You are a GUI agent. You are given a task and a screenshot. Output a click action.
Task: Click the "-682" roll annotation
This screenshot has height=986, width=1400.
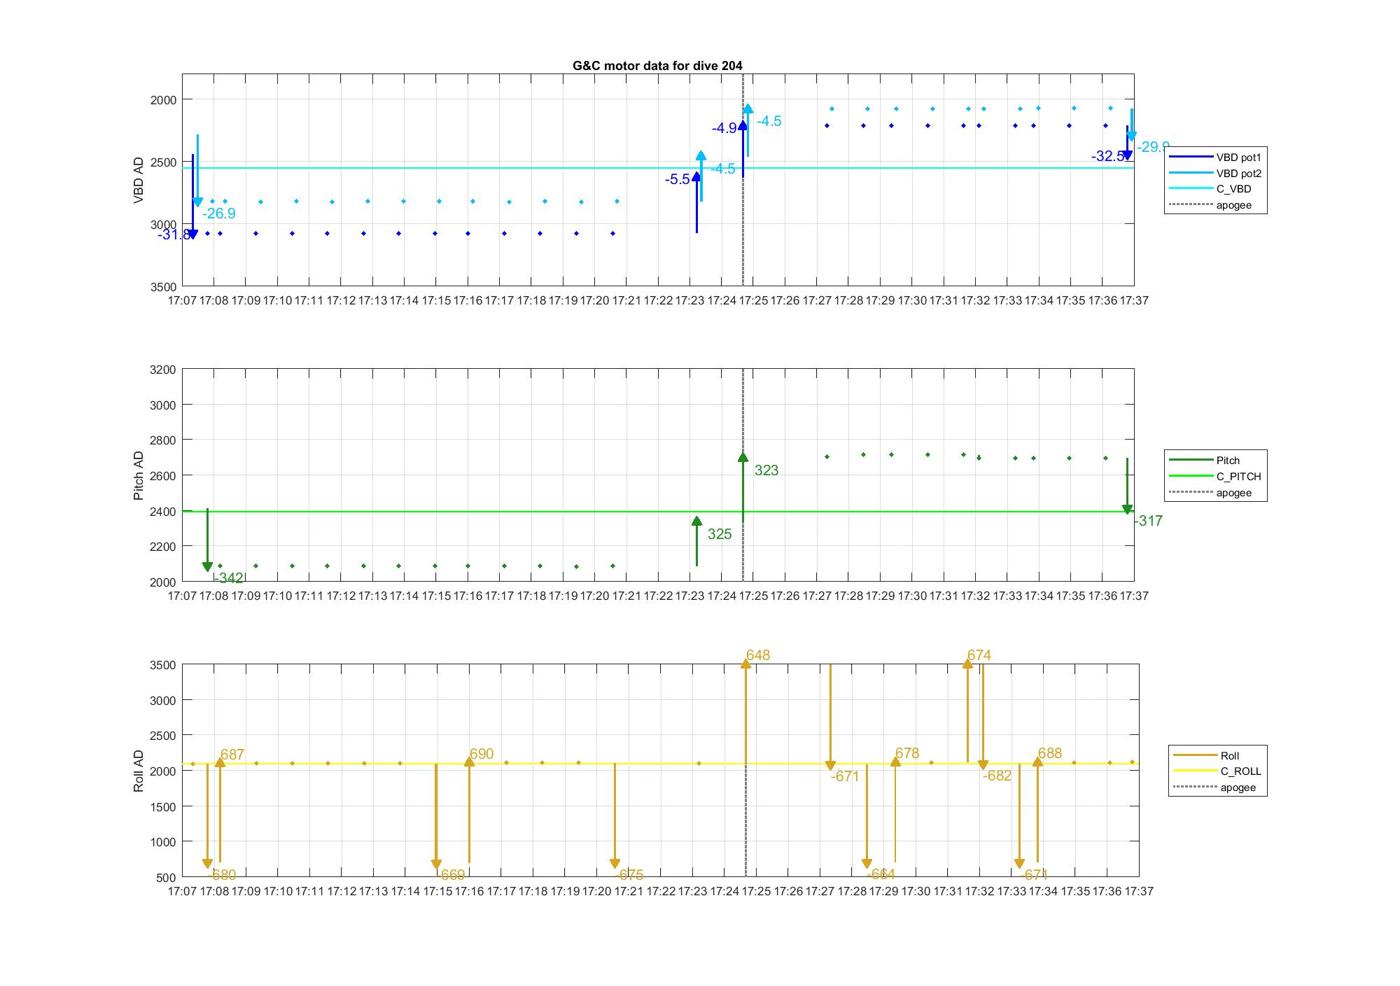pyautogui.click(x=997, y=776)
